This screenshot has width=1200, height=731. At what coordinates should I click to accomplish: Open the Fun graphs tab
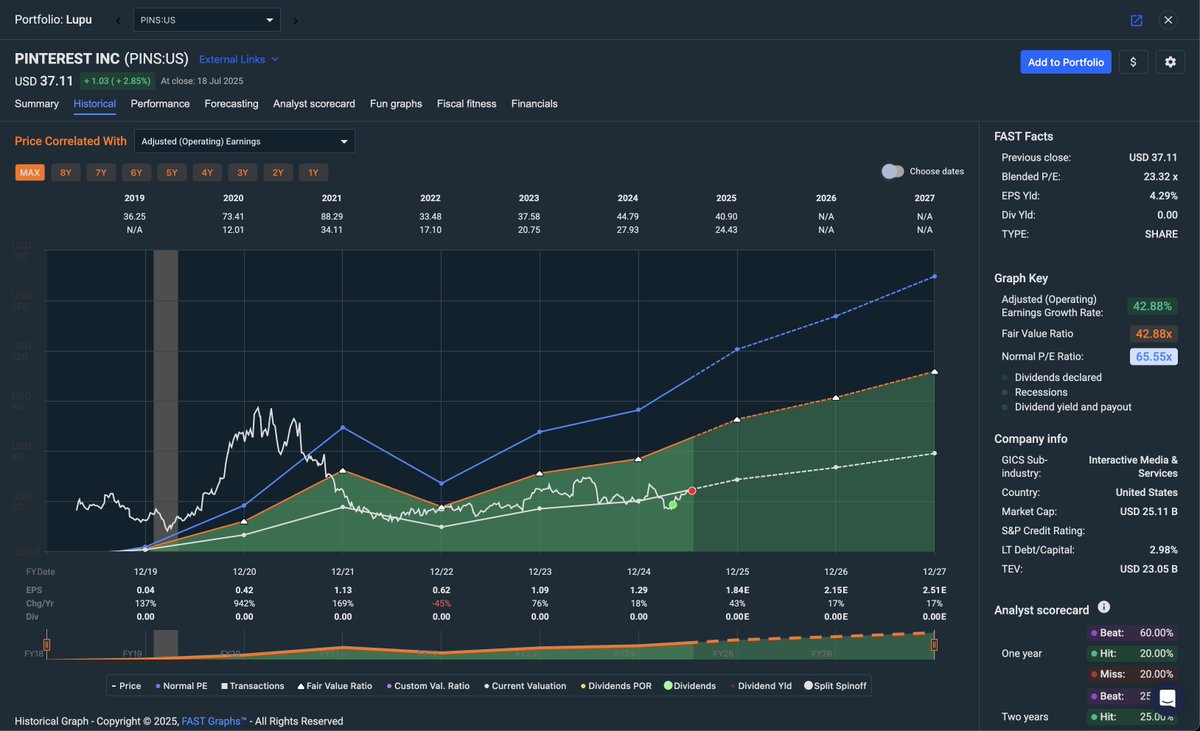pyautogui.click(x=396, y=104)
